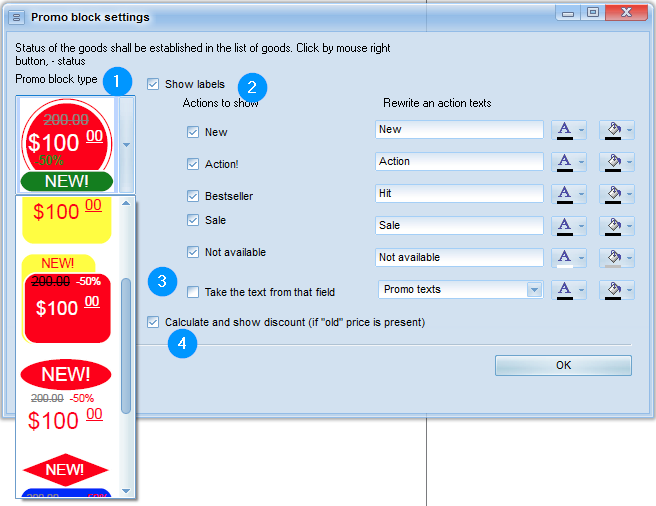Expand fill color arrow for Not available row
Viewport: 656px width, 506px height.
629,258
